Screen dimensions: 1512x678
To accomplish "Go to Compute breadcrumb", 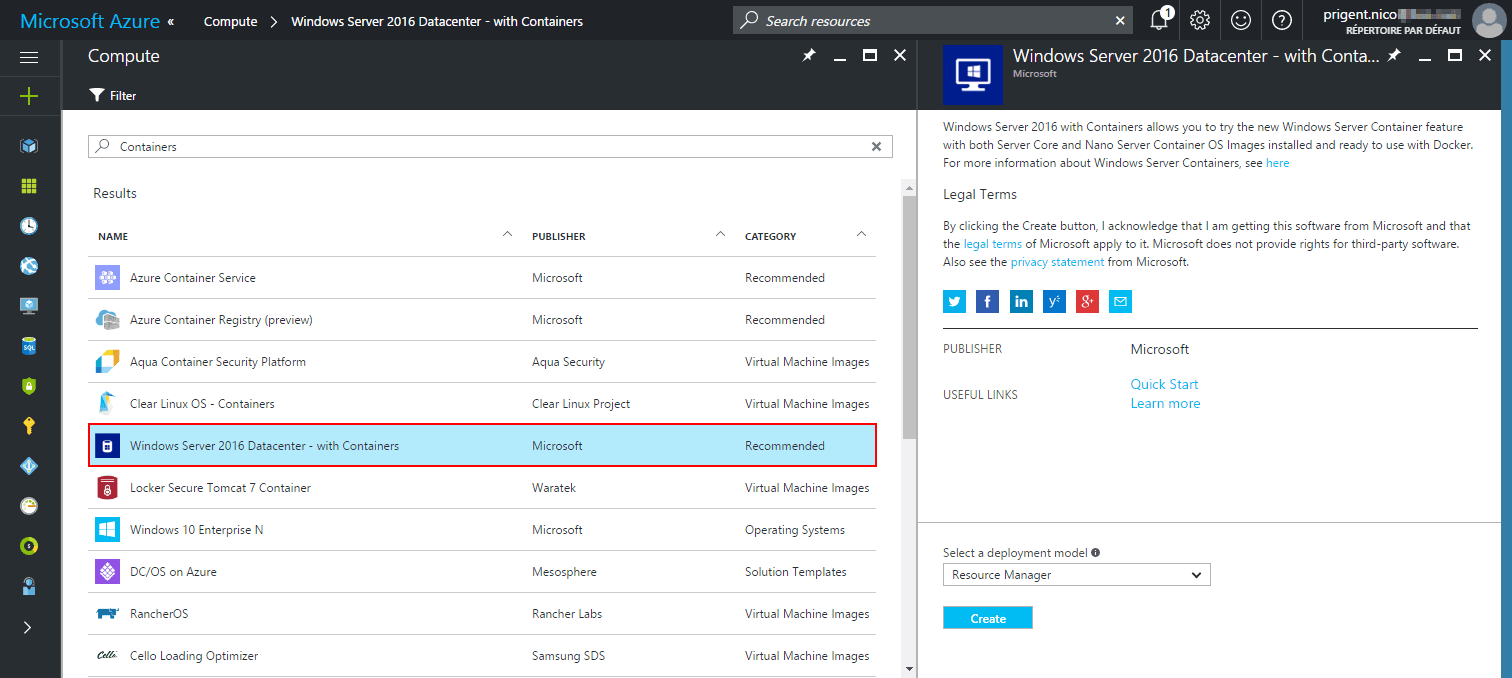I will point(230,21).
